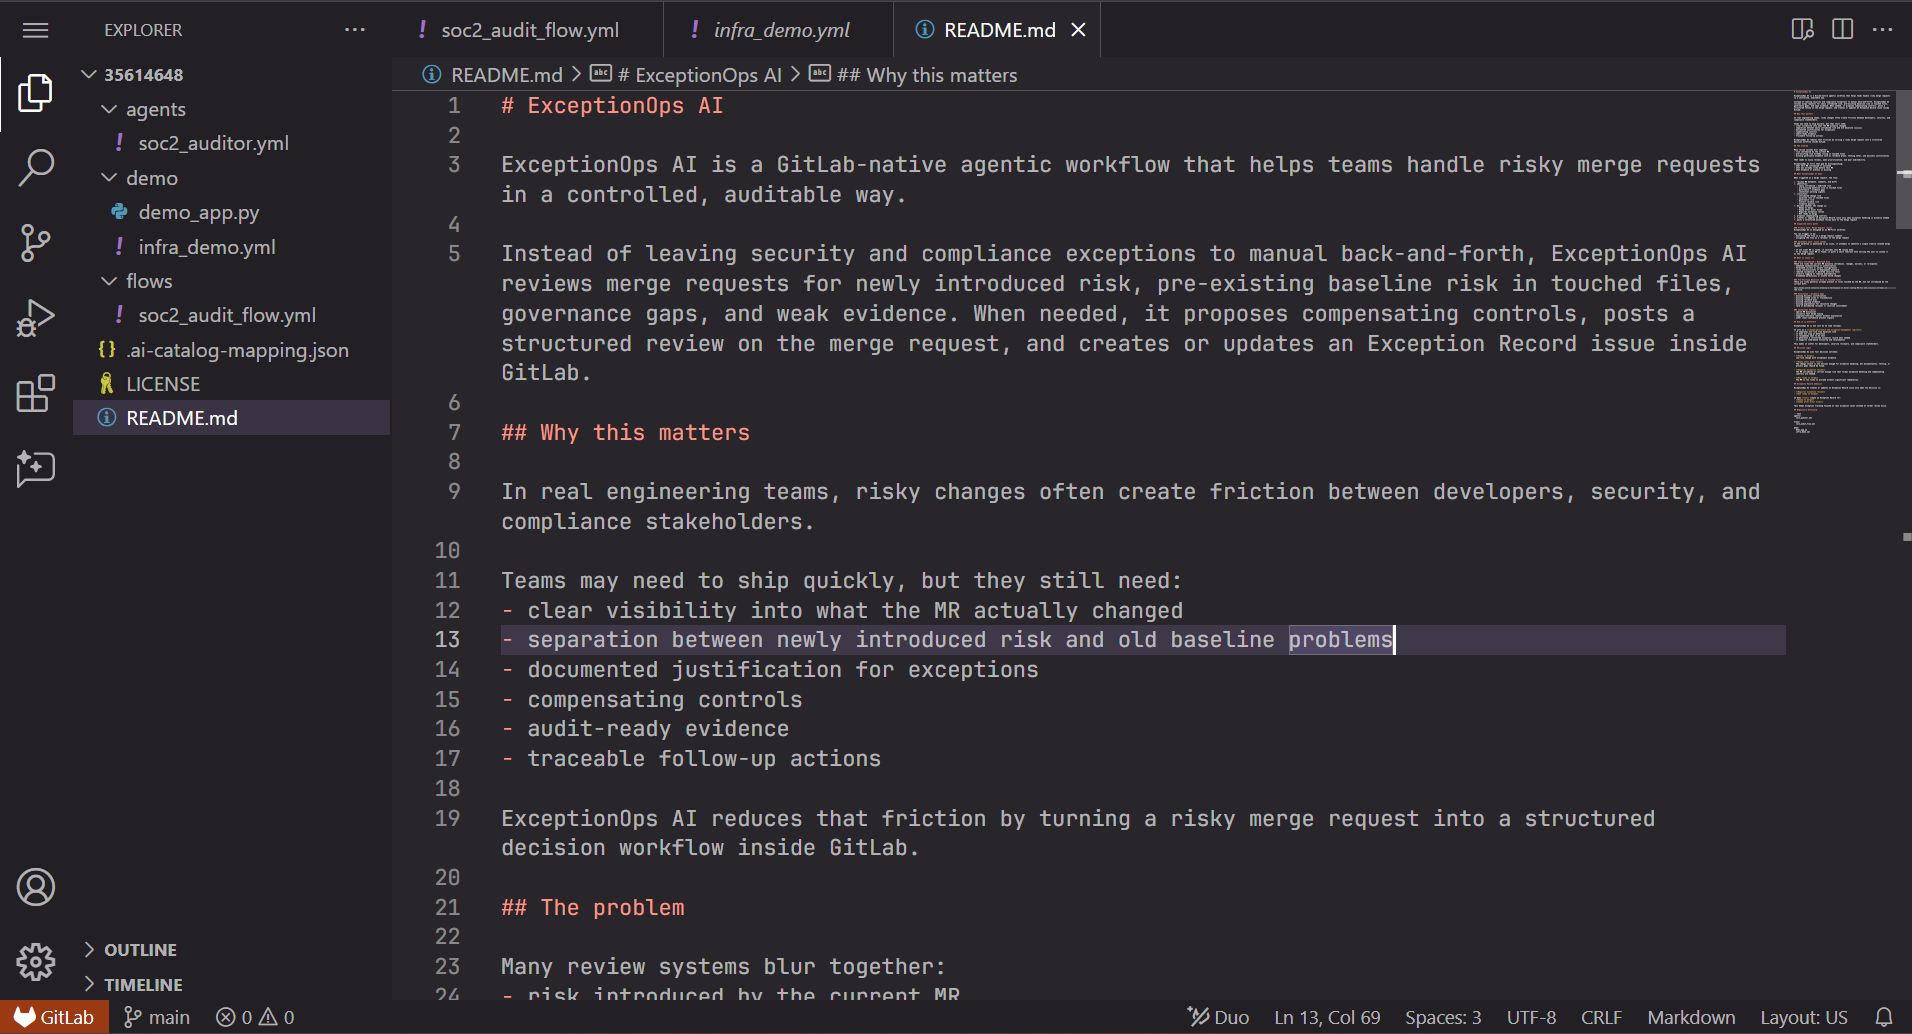This screenshot has height=1034, width=1912.
Task: Open the Explorer view in activity bar
Action: [35, 93]
